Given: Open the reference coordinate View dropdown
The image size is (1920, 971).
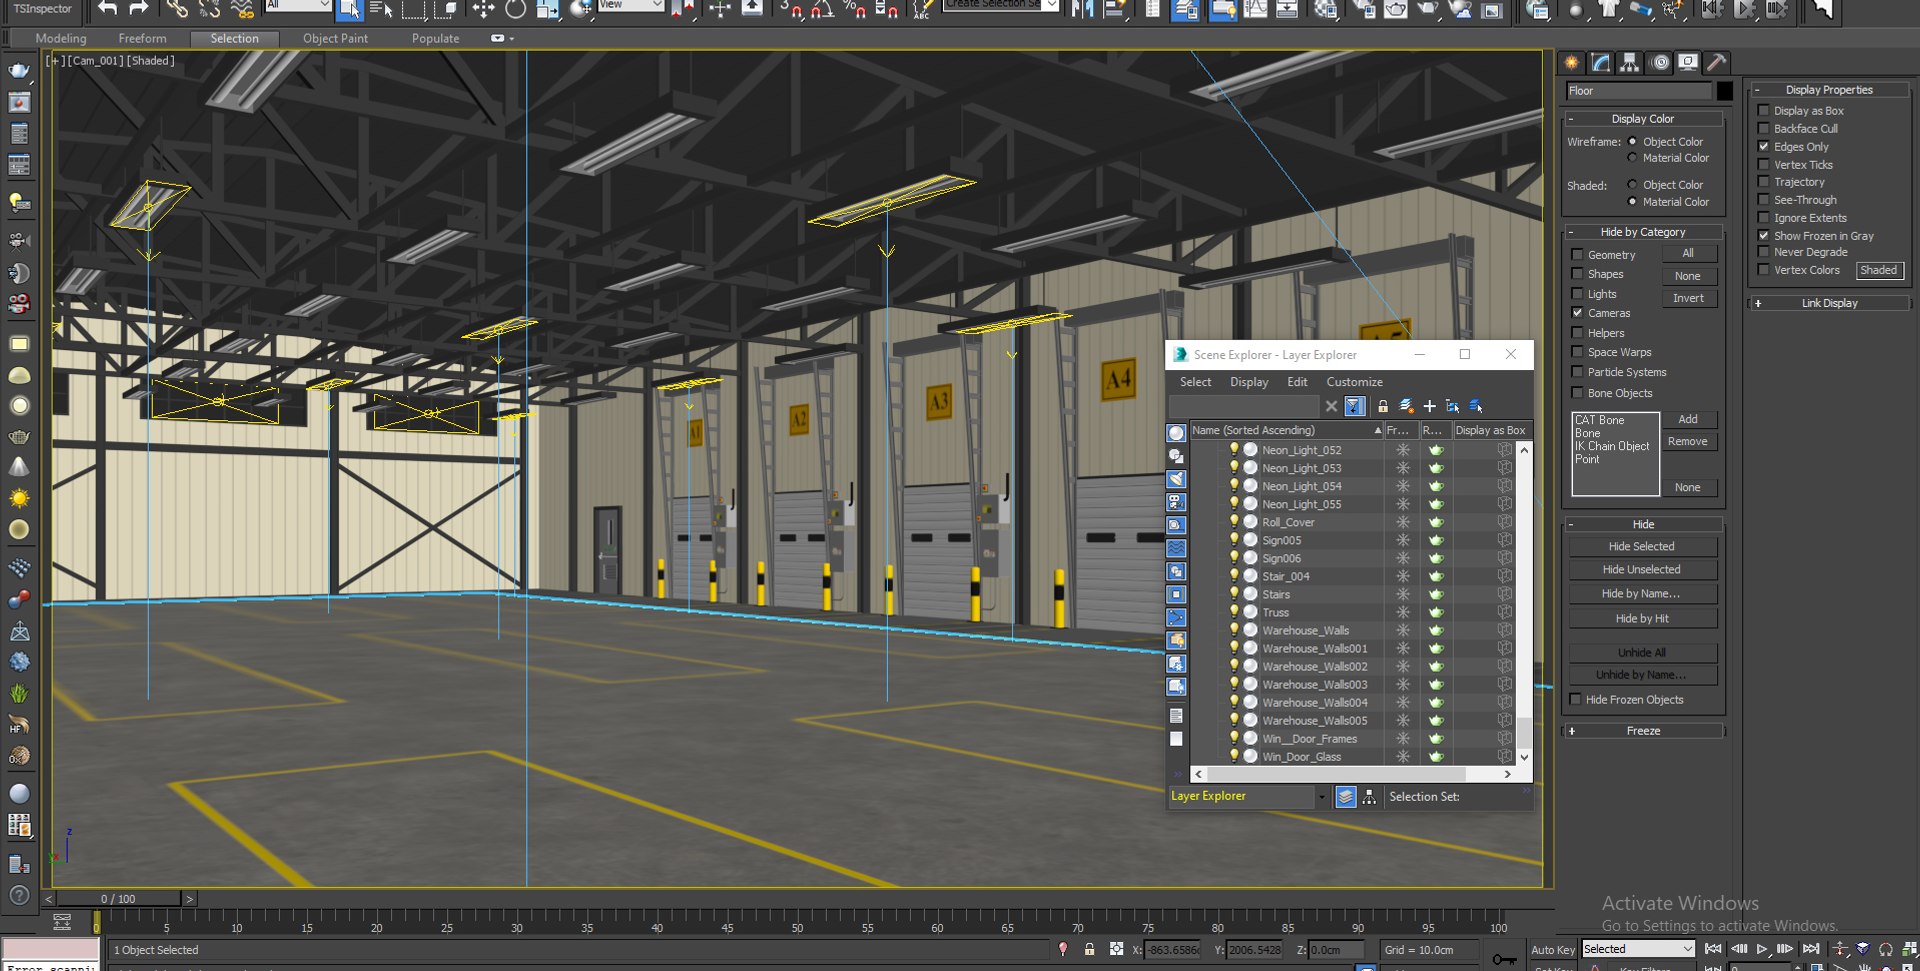Looking at the screenshot, I should (631, 5).
